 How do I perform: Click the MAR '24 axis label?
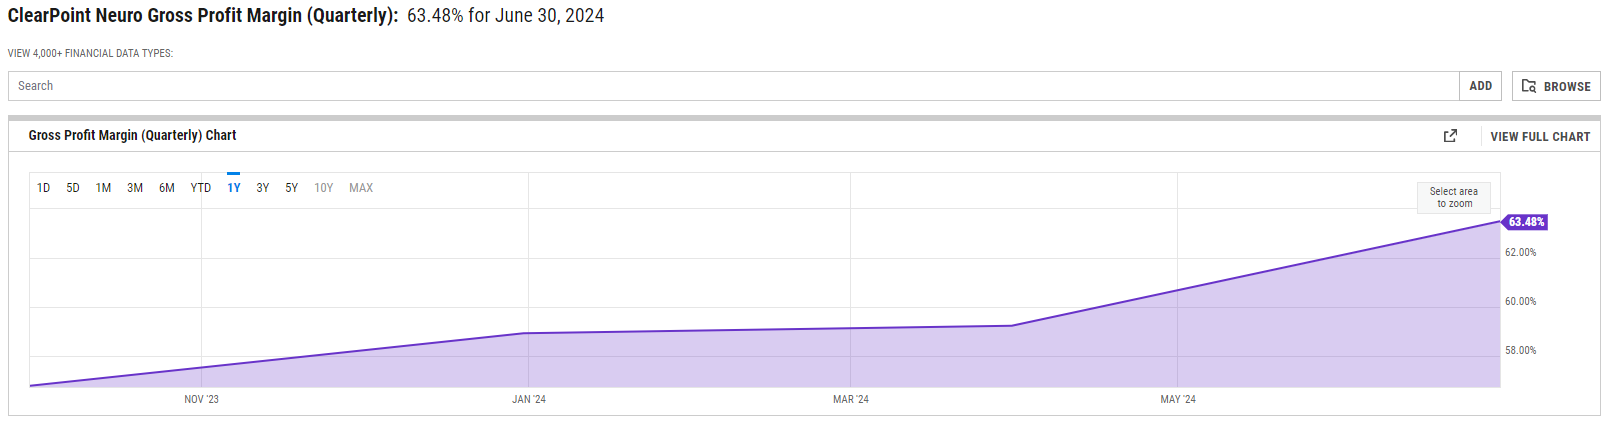851,399
